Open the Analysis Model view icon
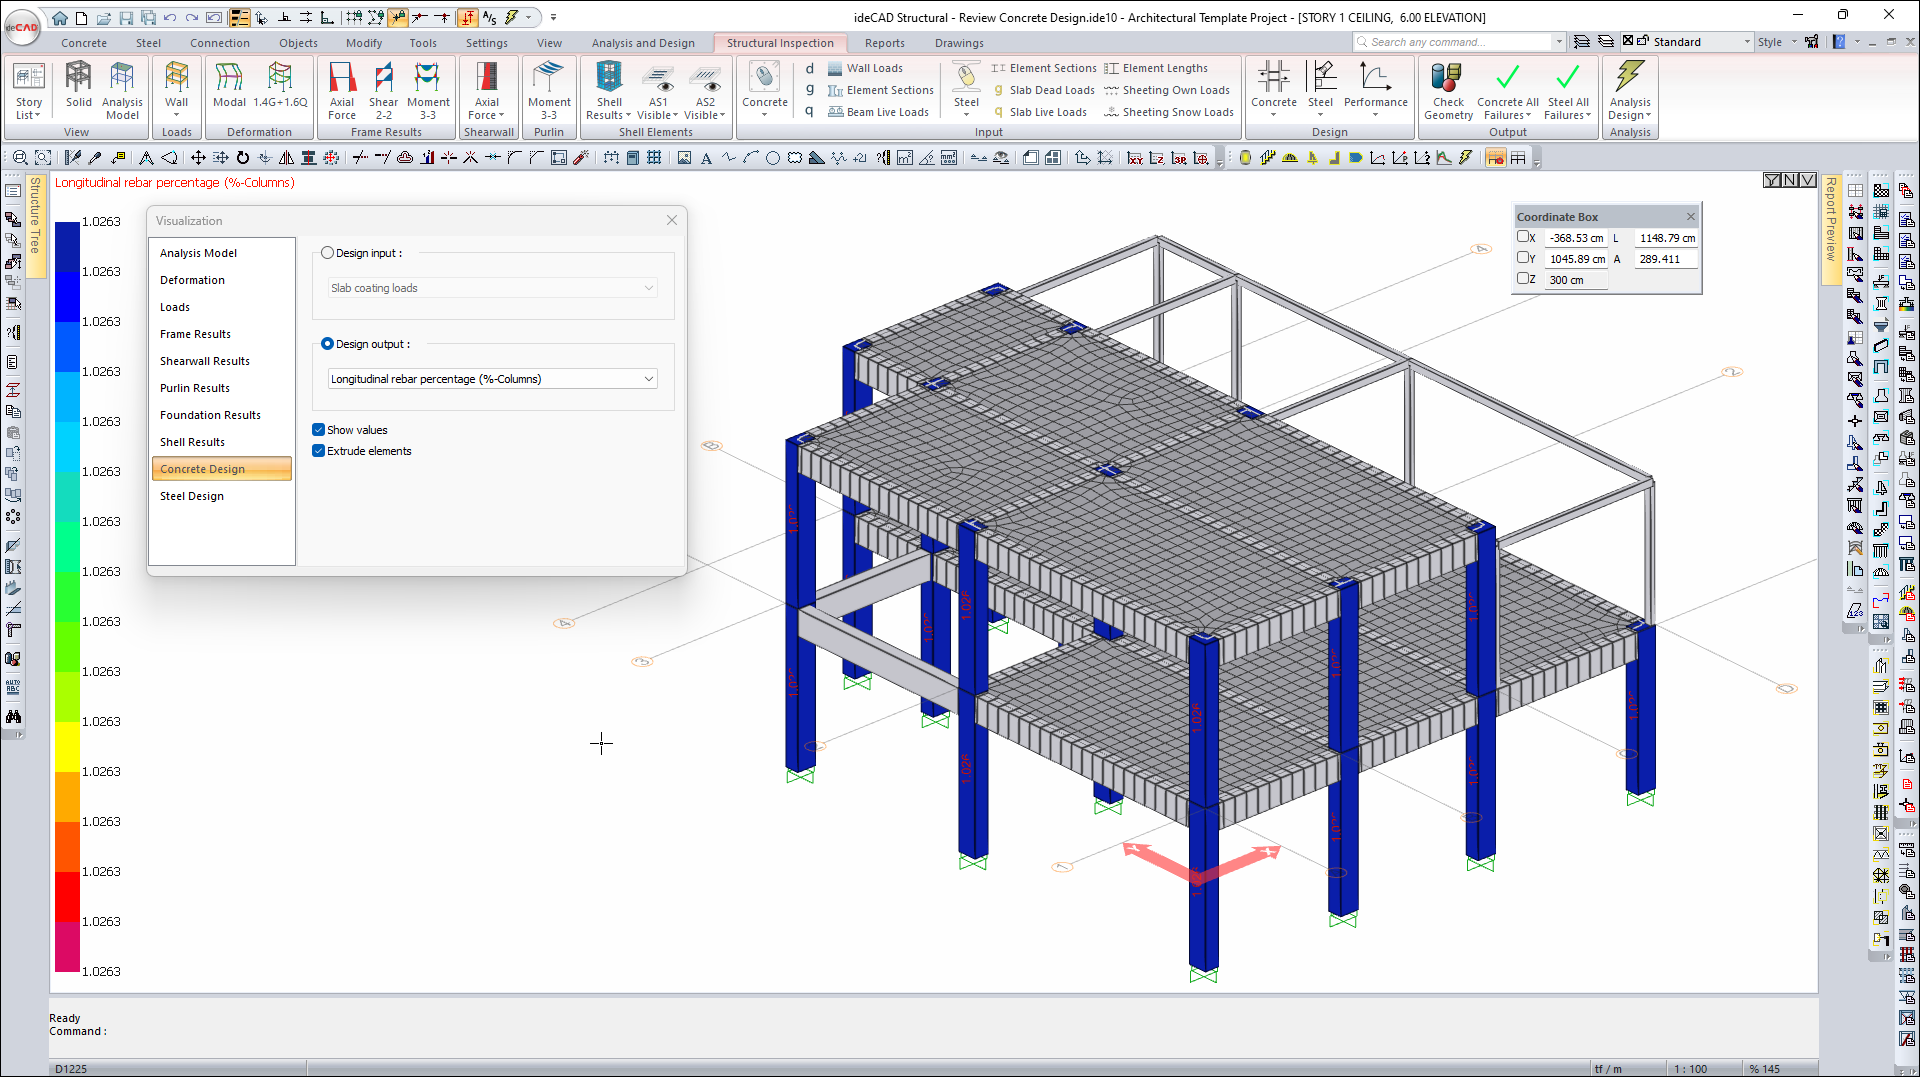Image resolution: width=1920 pixels, height=1077 pixels. click(122, 90)
